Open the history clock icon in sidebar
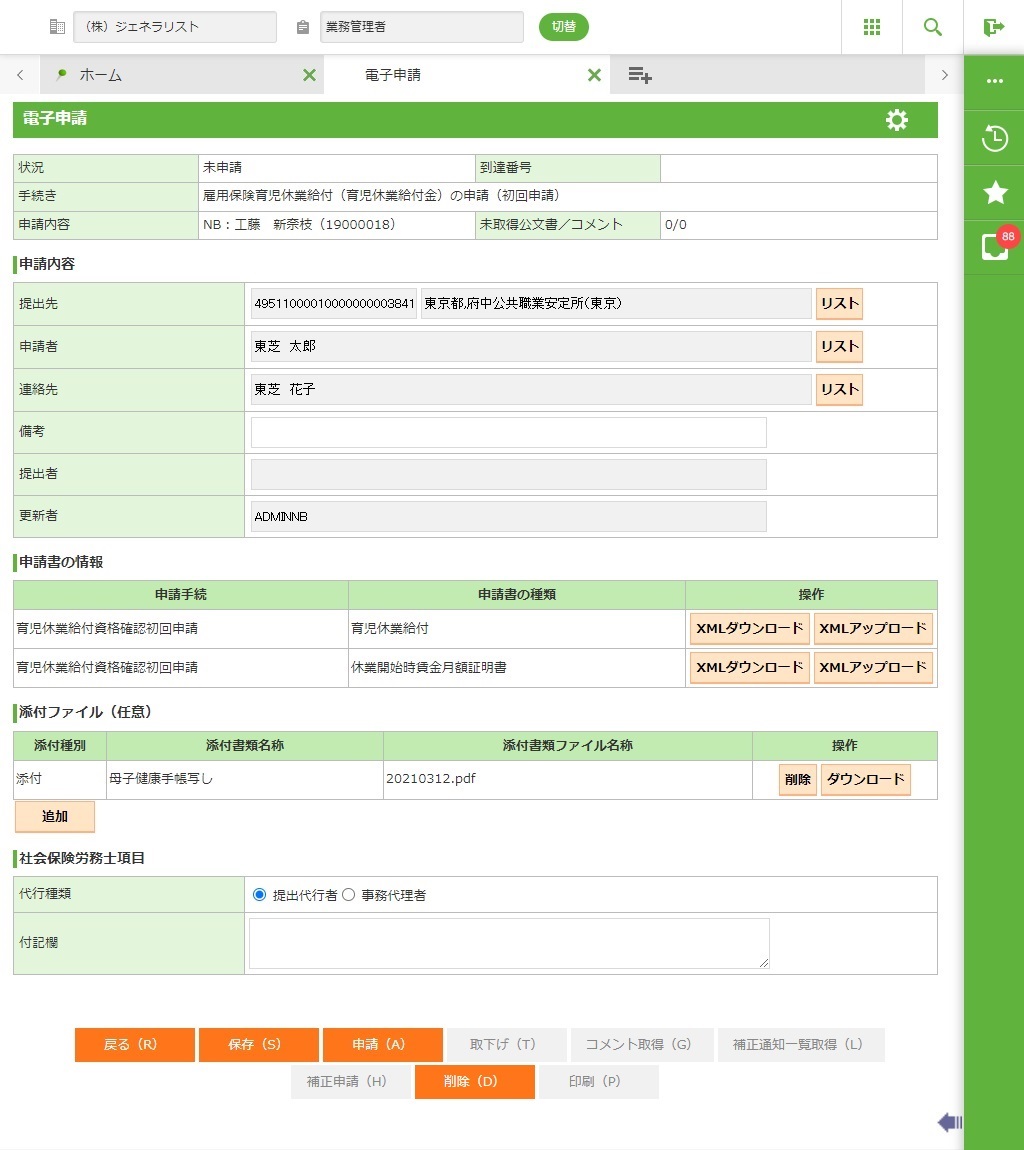The width and height of the screenshot is (1024, 1150). (994, 138)
